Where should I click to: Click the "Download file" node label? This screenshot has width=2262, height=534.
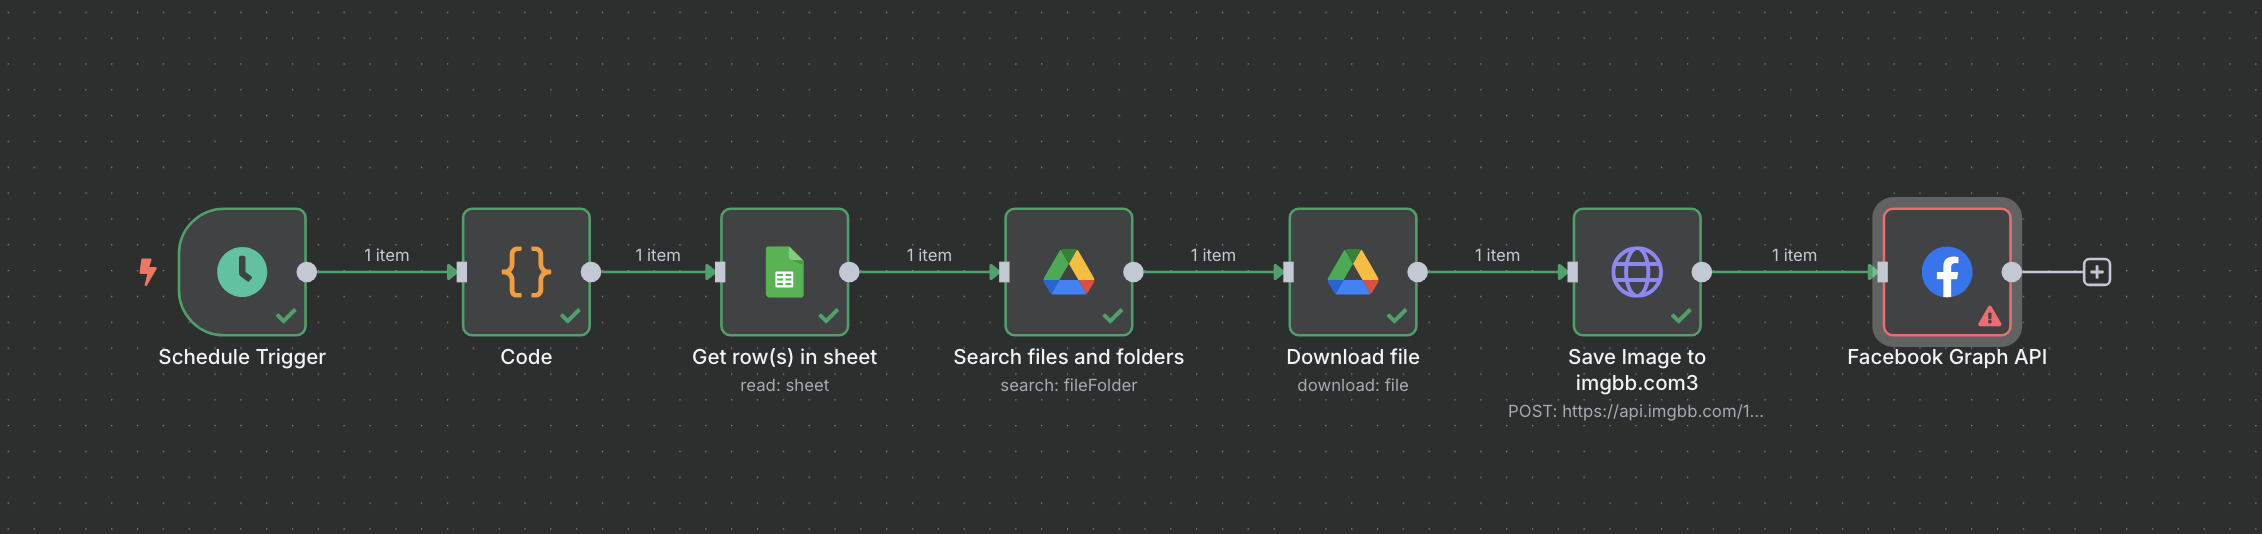click(1352, 357)
